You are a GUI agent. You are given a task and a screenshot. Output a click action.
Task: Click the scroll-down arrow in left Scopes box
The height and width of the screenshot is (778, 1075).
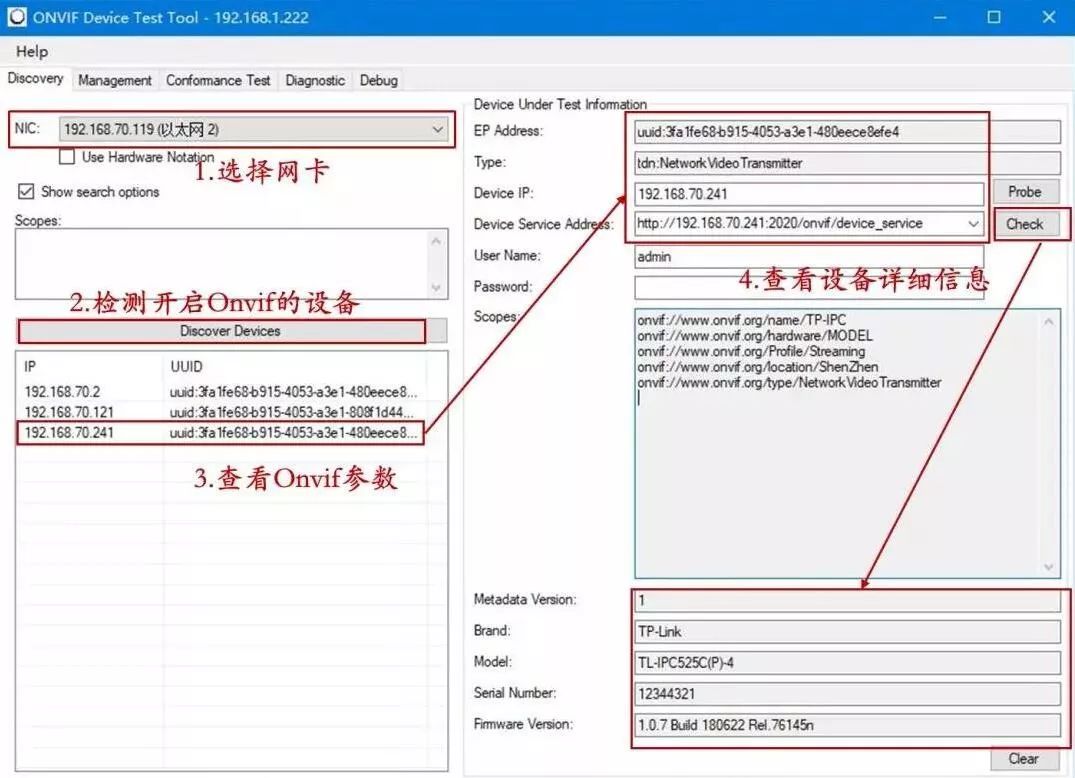pos(435,288)
